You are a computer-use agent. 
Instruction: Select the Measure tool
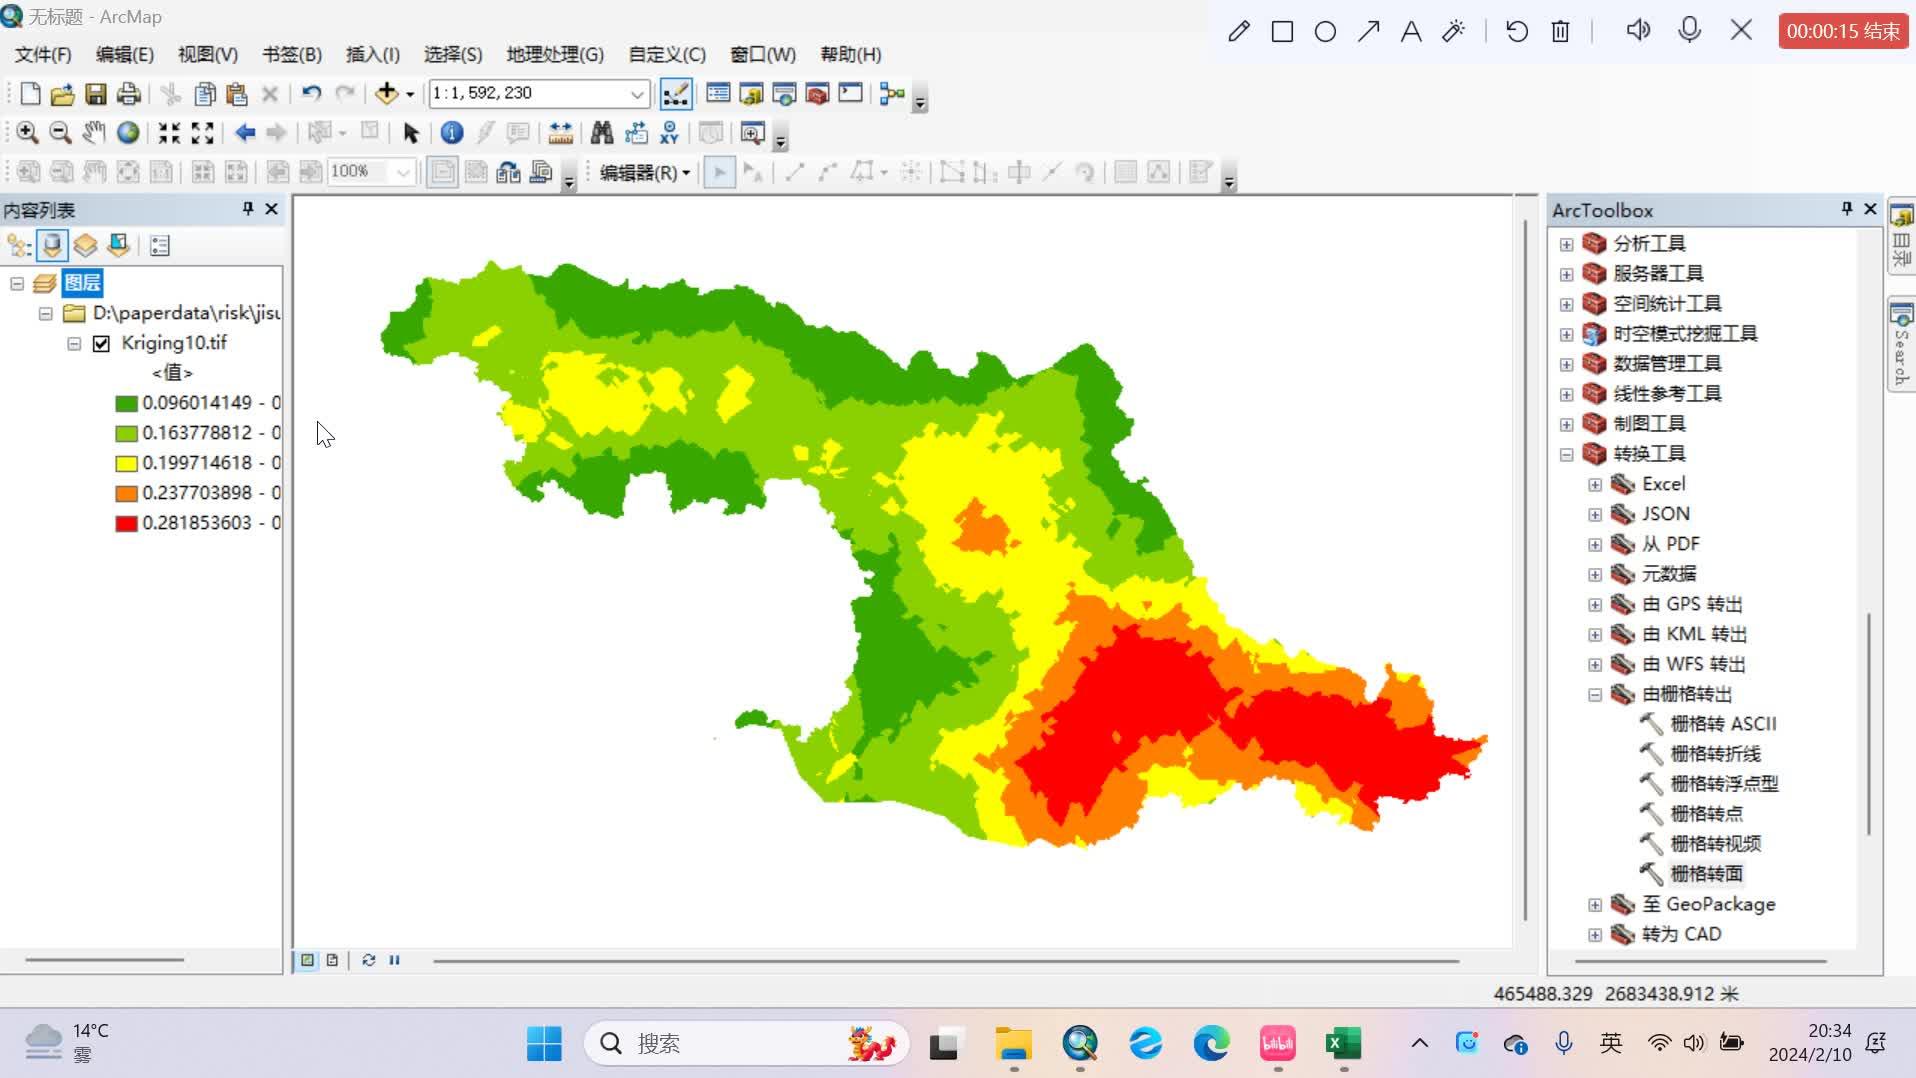(560, 132)
